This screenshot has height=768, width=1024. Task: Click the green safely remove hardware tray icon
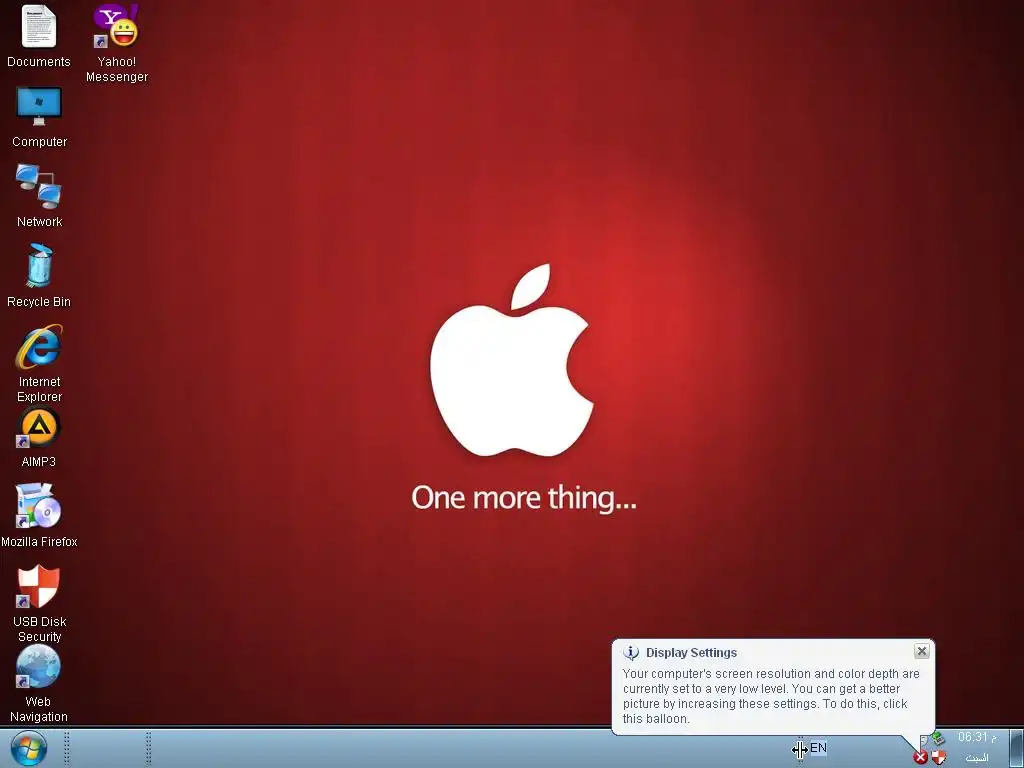click(x=938, y=739)
